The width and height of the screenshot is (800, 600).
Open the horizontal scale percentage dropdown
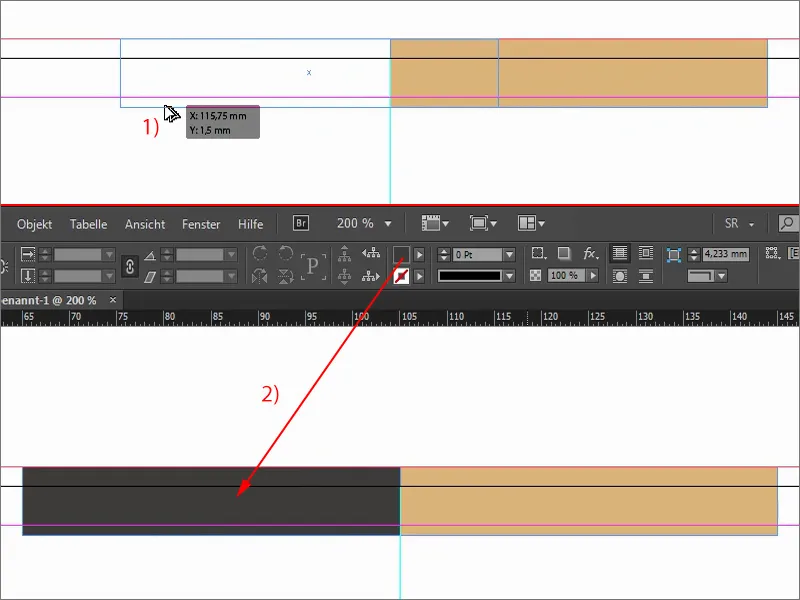[109, 255]
